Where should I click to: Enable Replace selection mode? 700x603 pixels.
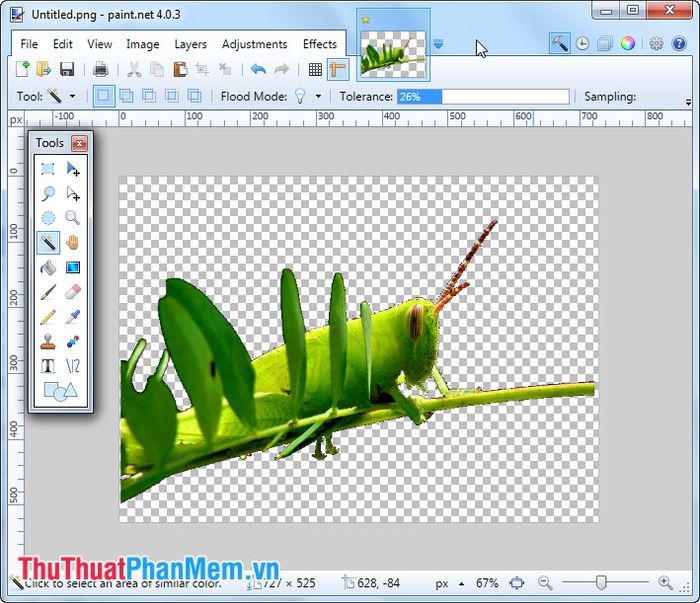(104, 96)
